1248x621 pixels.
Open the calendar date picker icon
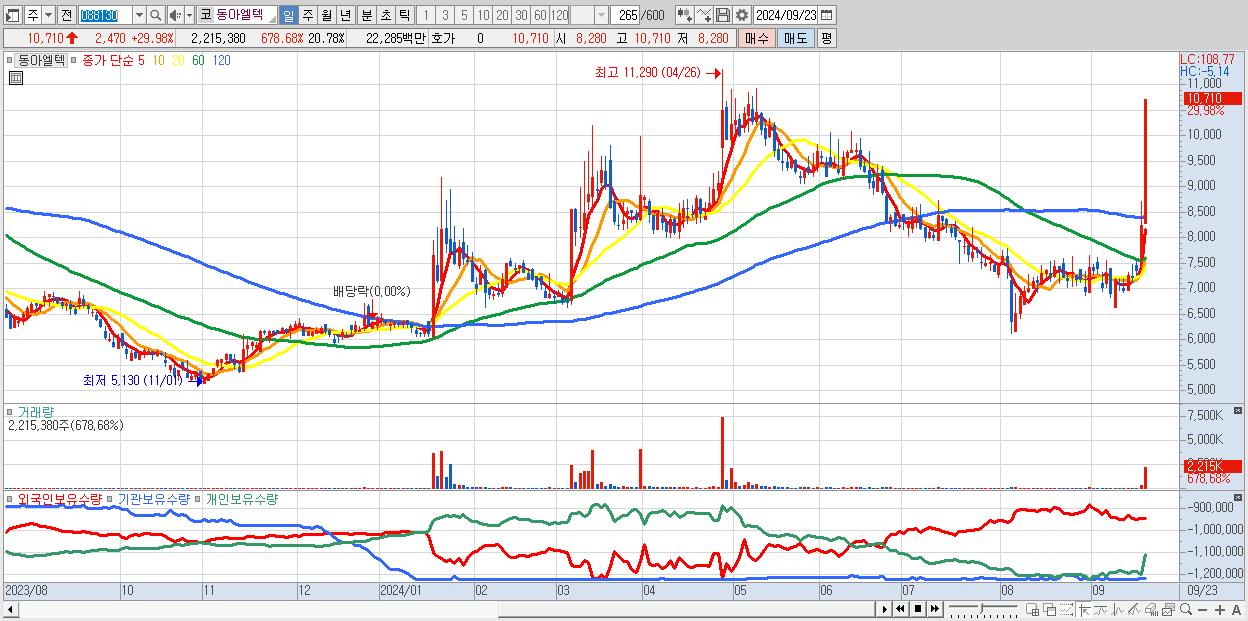826,15
